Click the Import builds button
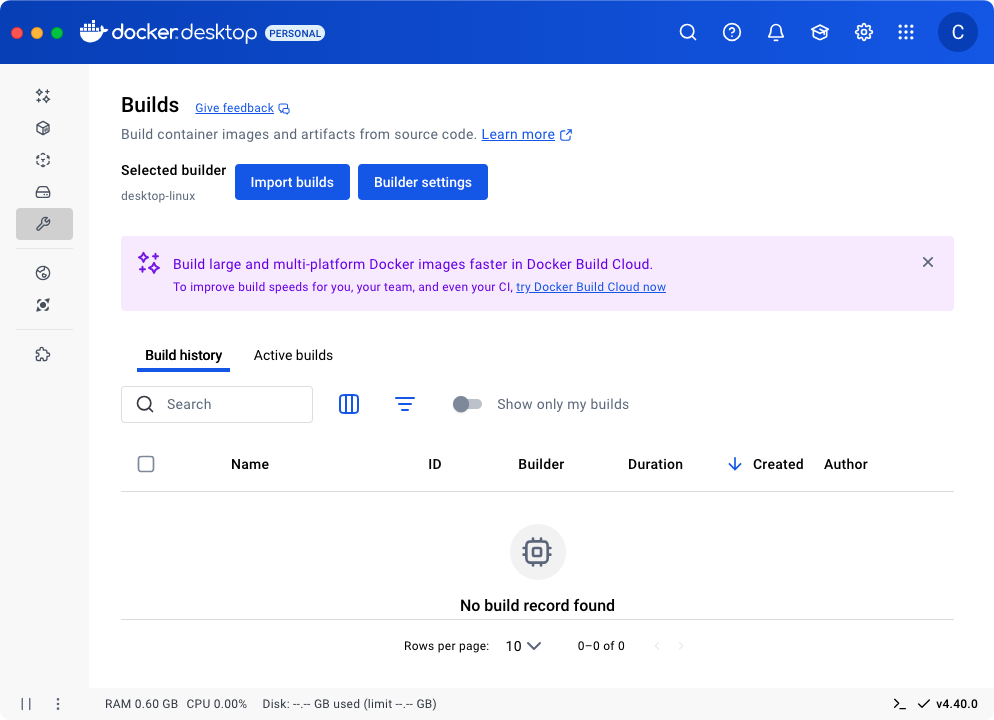This screenshot has height=720, width=994. [x=292, y=182]
